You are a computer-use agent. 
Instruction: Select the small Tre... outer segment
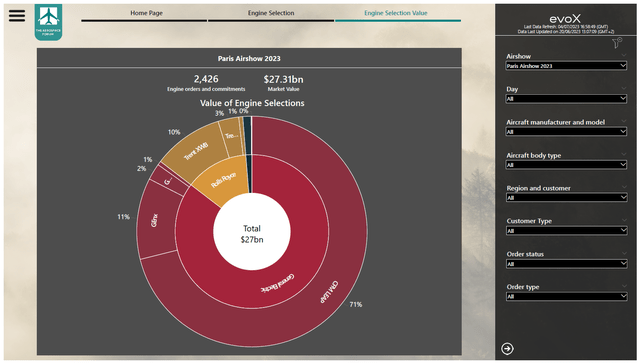pos(231,137)
